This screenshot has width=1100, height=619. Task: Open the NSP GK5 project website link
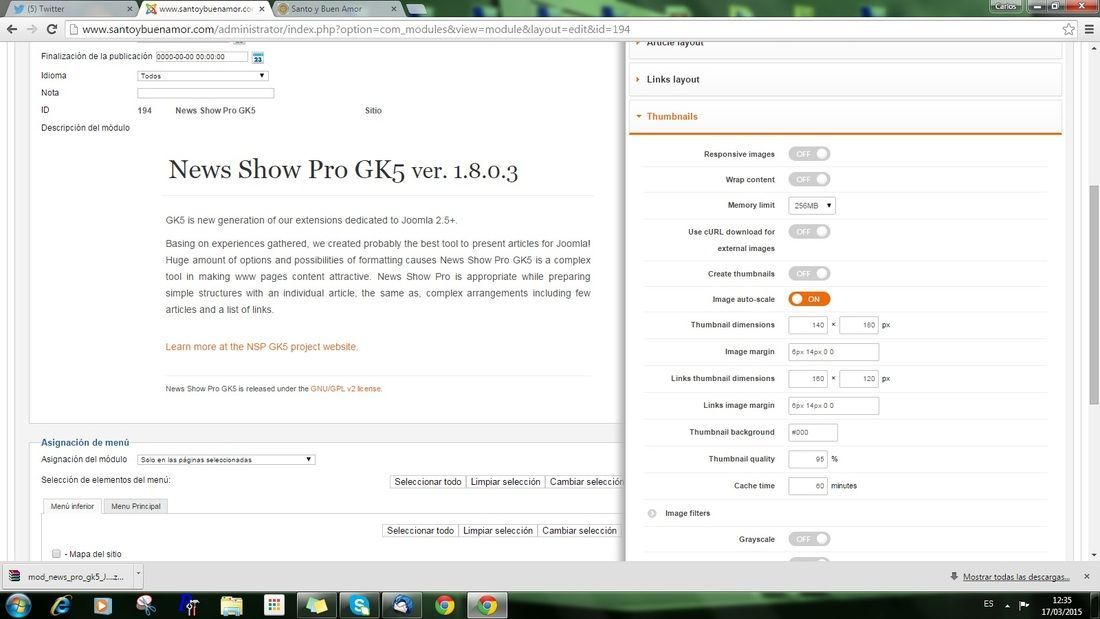click(x=262, y=347)
